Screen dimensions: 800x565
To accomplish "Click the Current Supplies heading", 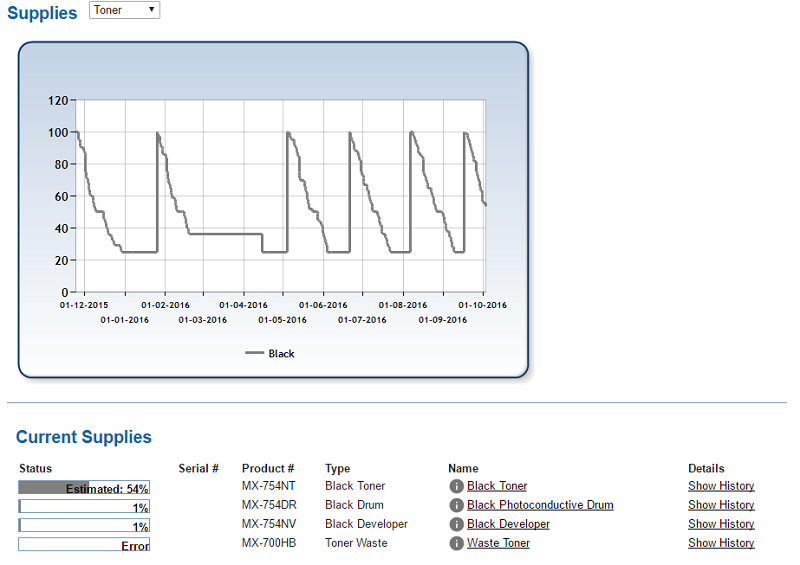I will [84, 437].
